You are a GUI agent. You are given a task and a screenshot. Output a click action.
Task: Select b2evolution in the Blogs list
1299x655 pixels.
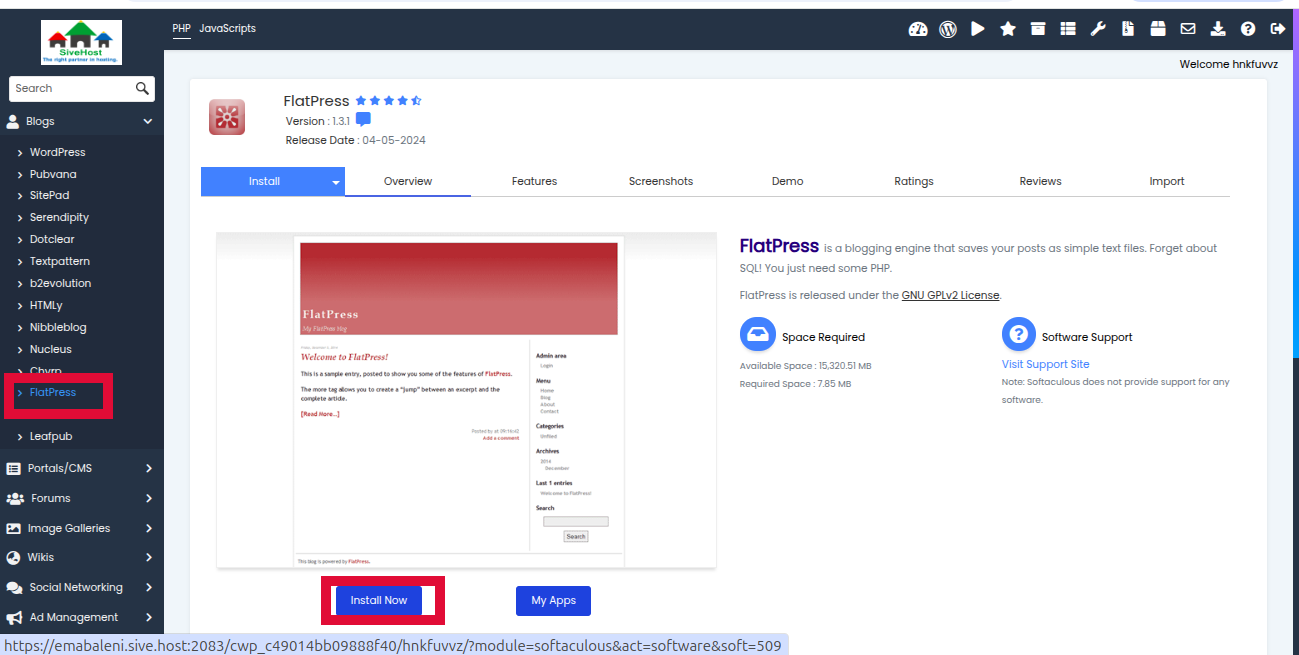[60, 283]
